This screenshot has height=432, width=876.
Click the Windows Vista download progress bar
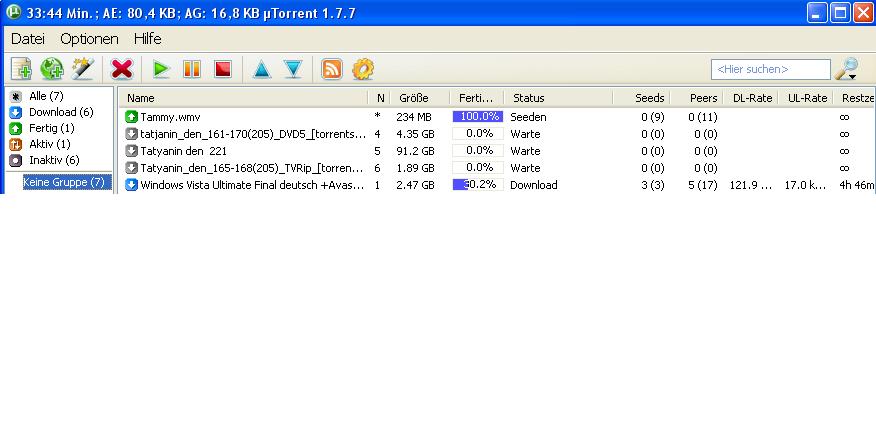[x=478, y=184]
